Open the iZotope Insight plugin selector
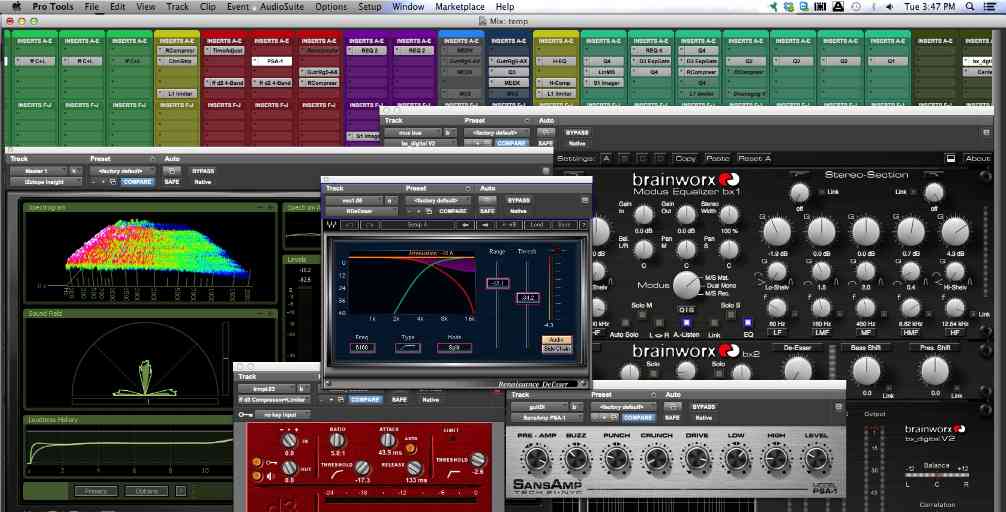 46,182
